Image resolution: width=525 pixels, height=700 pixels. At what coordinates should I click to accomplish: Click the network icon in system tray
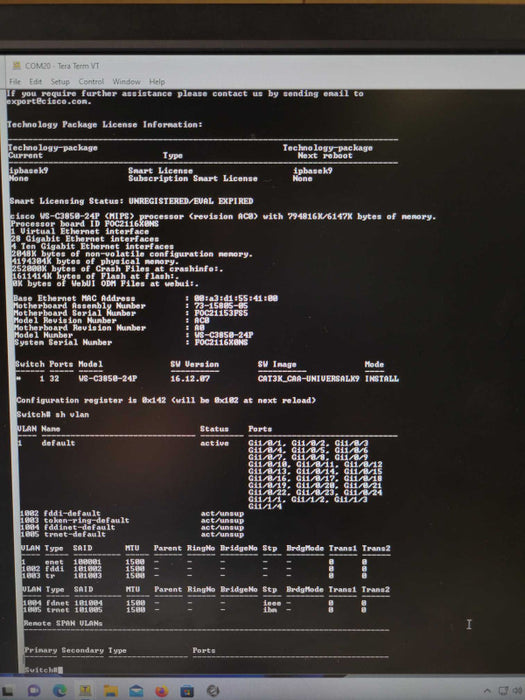point(503,691)
